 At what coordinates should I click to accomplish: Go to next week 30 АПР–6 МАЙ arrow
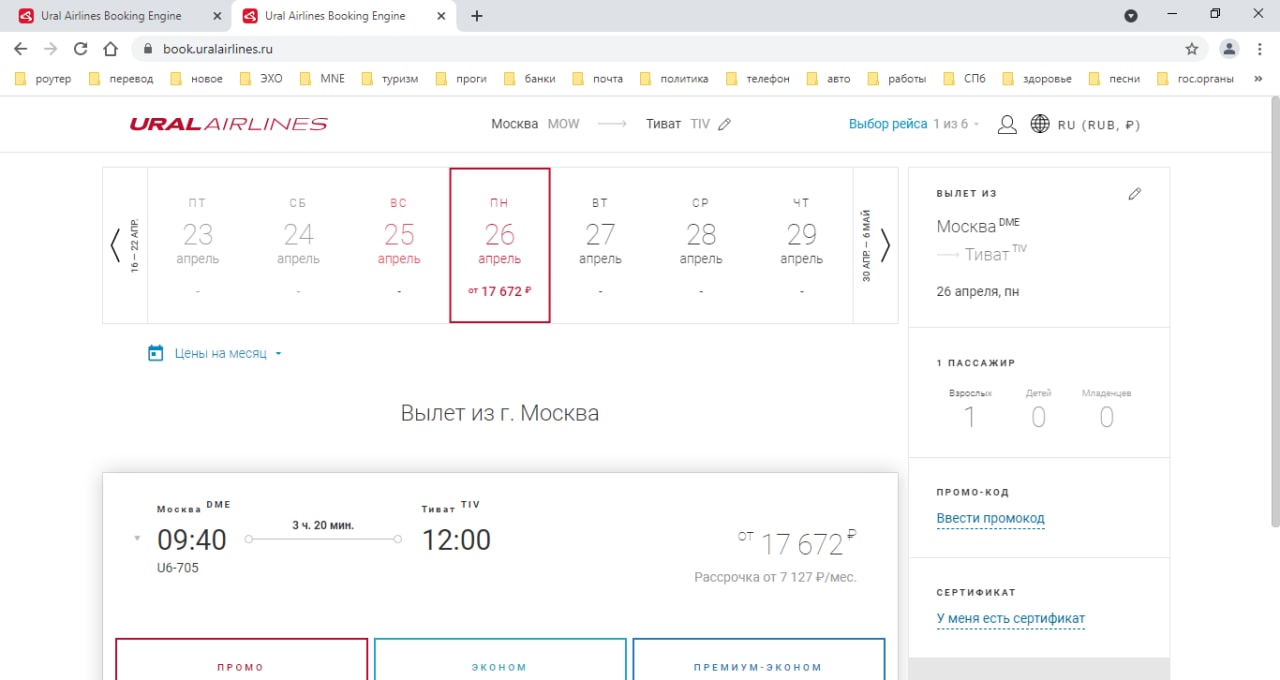point(885,245)
